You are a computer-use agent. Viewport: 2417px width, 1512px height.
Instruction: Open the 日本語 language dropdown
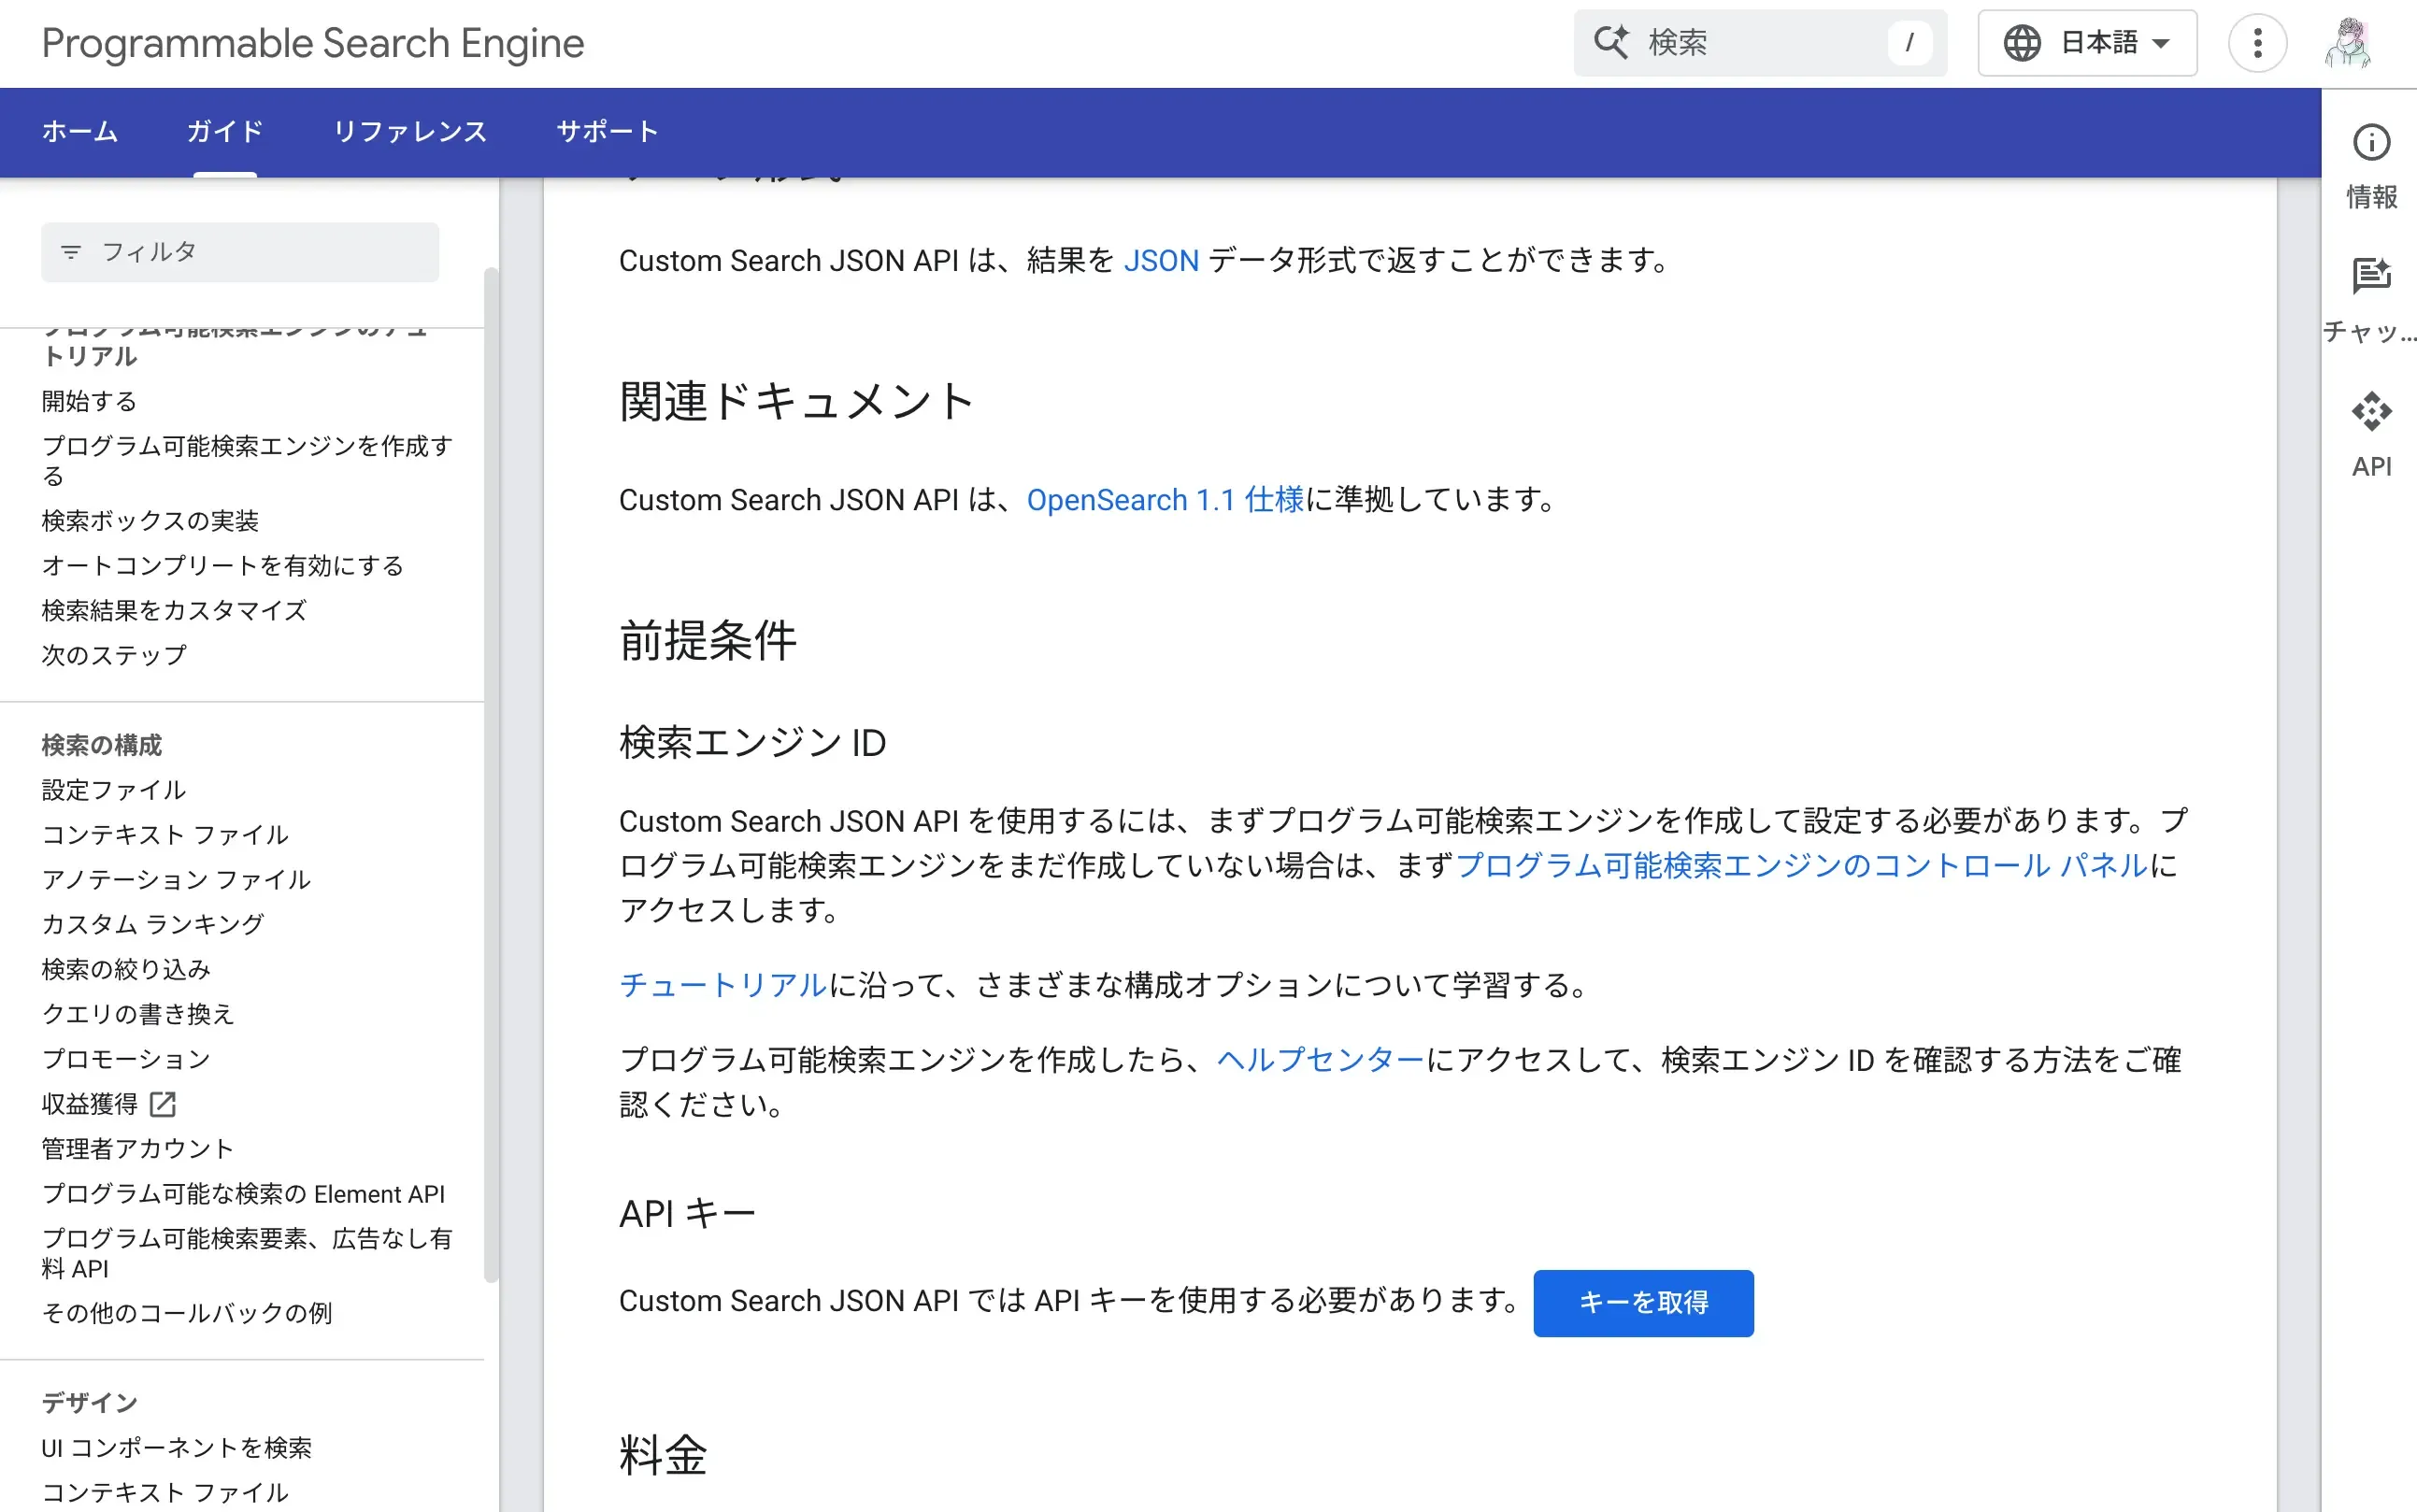tap(2087, 43)
